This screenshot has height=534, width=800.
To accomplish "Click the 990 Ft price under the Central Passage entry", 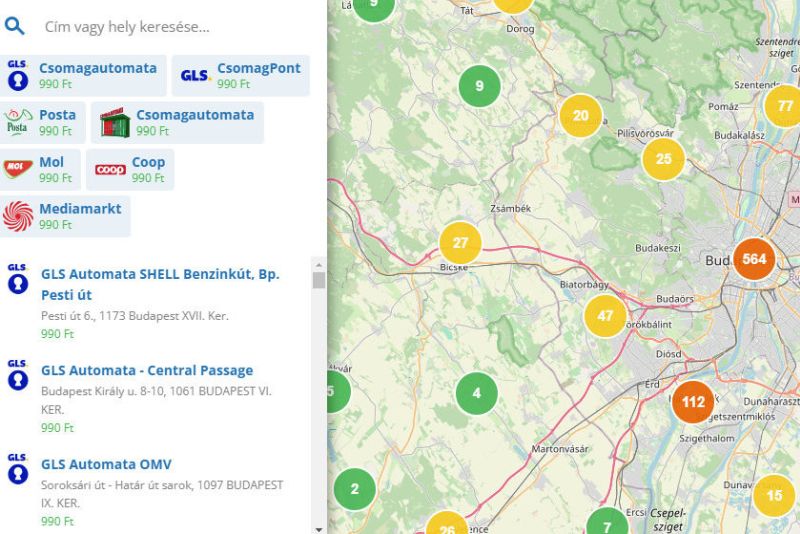I will (58, 427).
